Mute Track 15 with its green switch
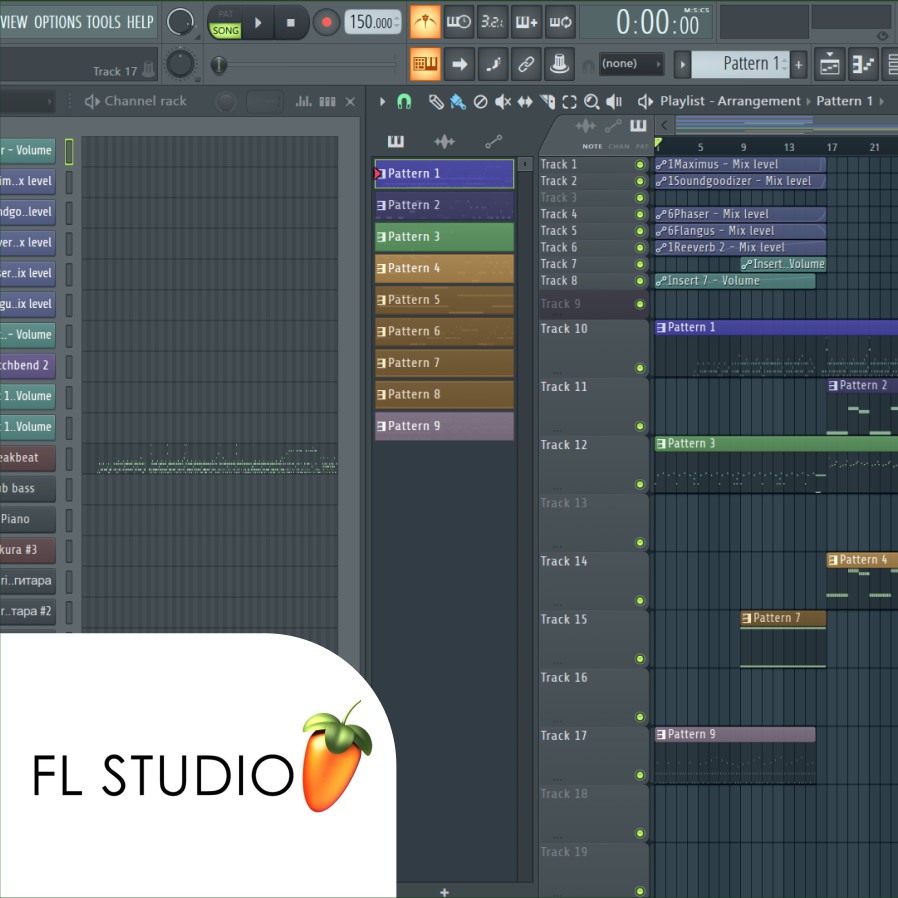898x898 pixels. [x=640, y=659]
